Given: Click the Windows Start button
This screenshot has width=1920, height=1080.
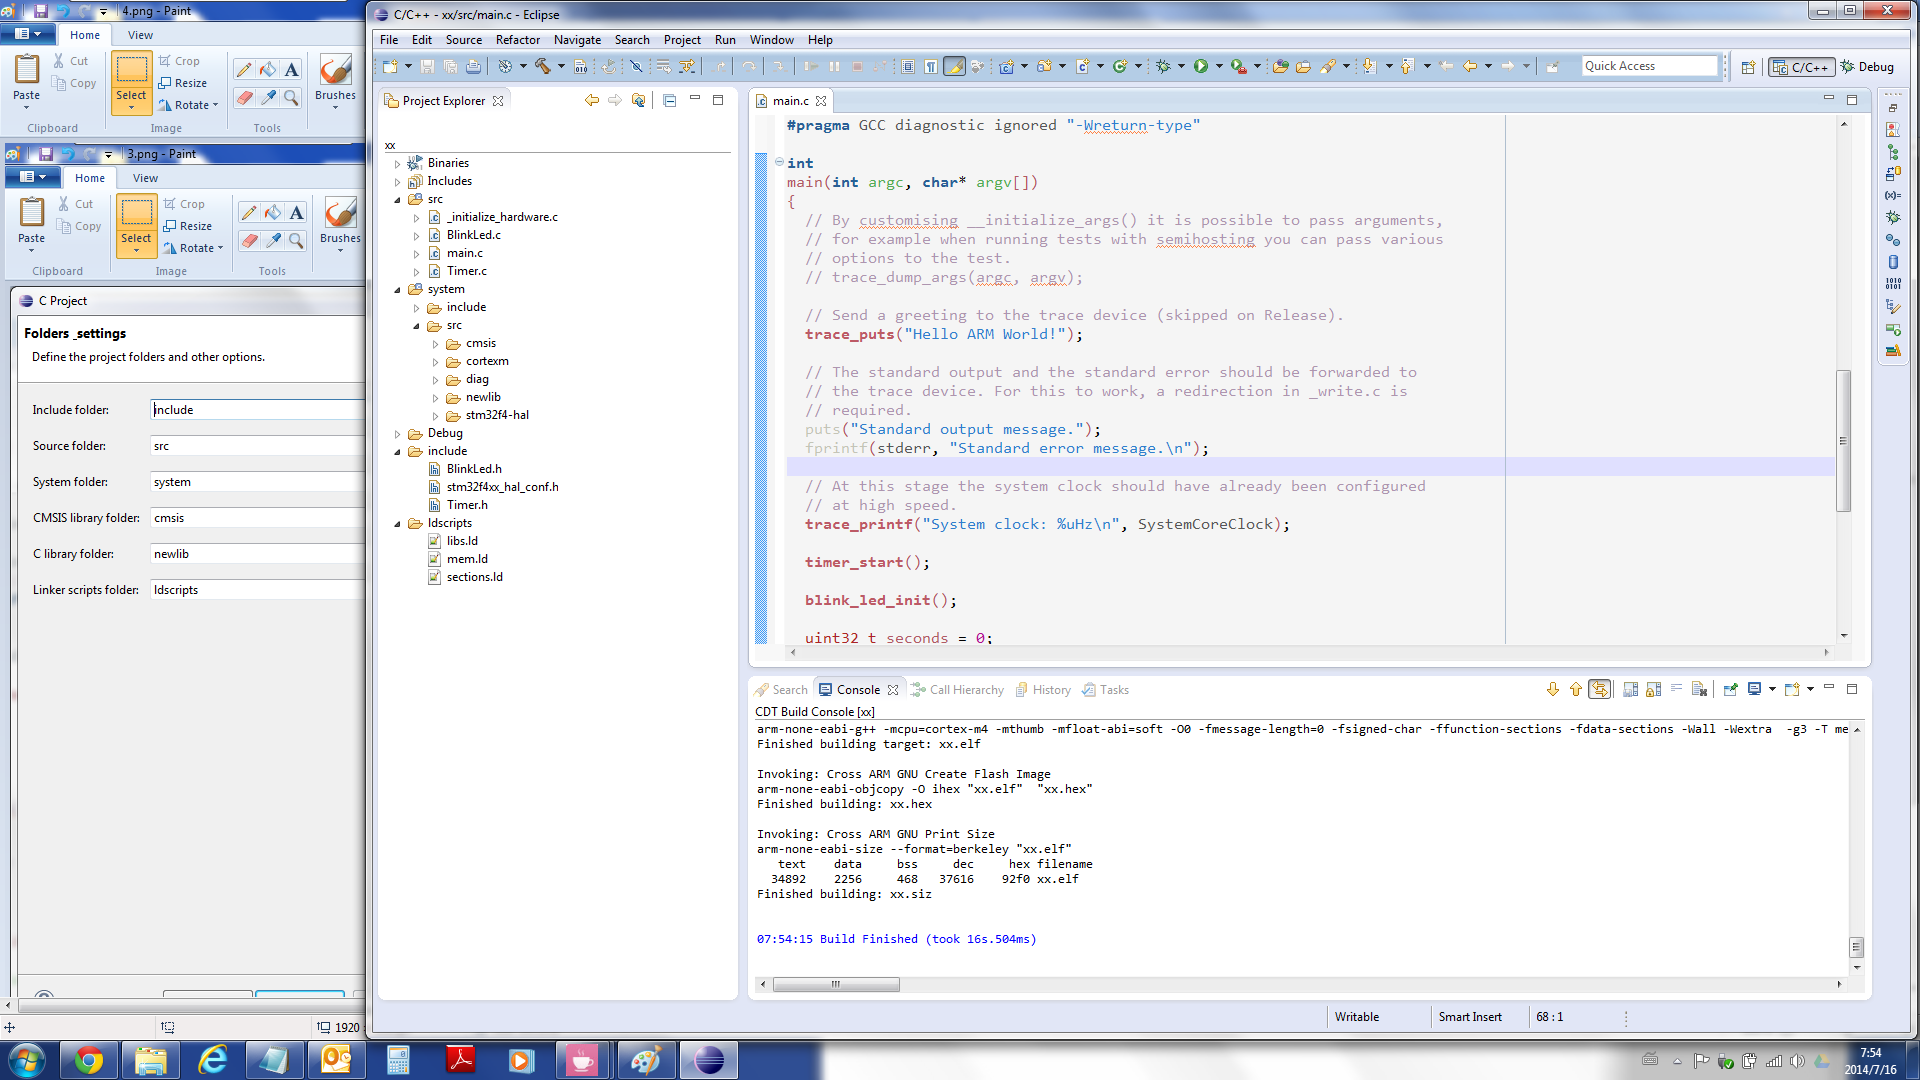Looking at the screenshot, I should click(x=27, y=1060).
